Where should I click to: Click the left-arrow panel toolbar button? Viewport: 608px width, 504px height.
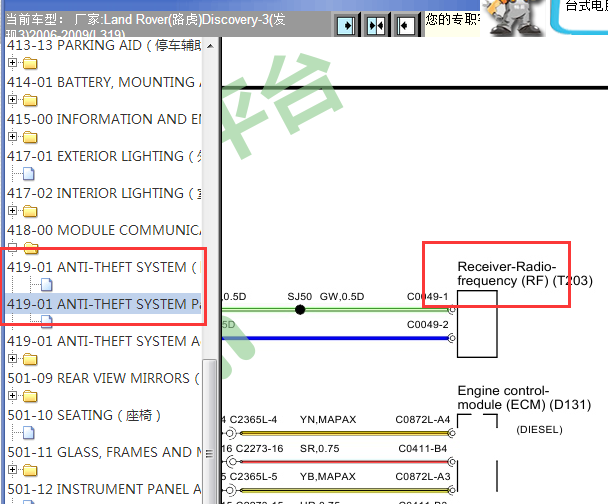(406, 26)
